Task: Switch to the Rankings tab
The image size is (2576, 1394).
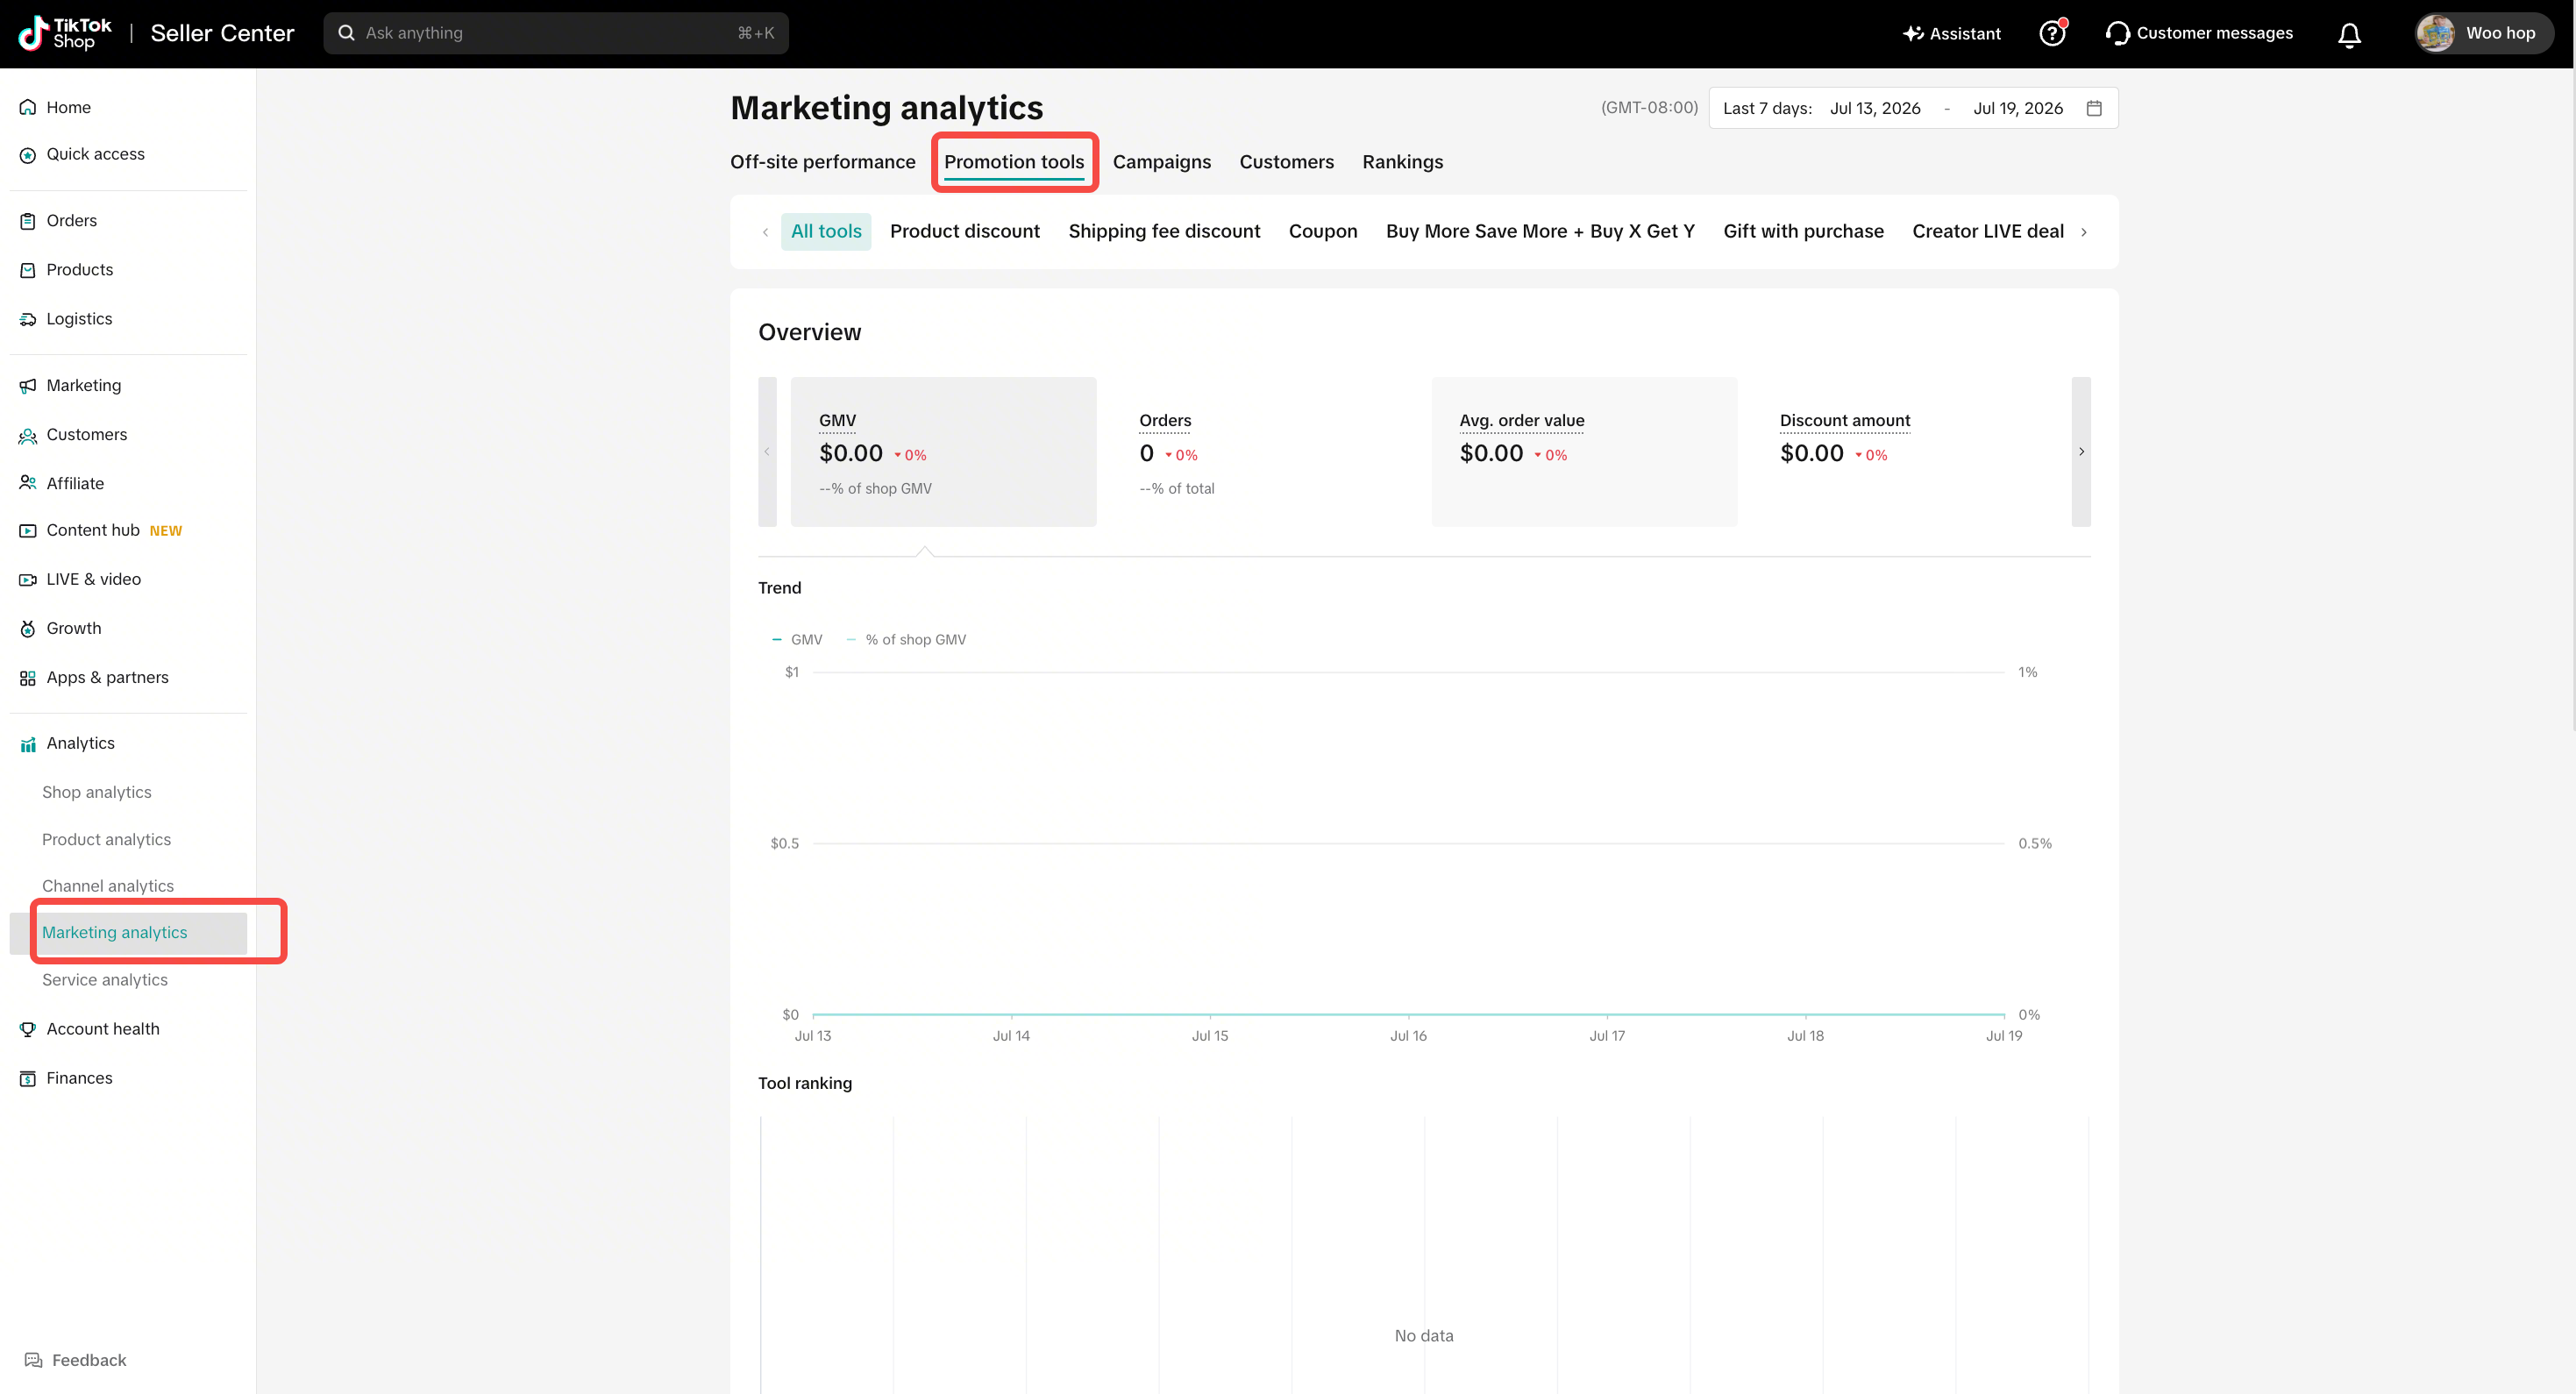Action: click(x=1402, y=162)
